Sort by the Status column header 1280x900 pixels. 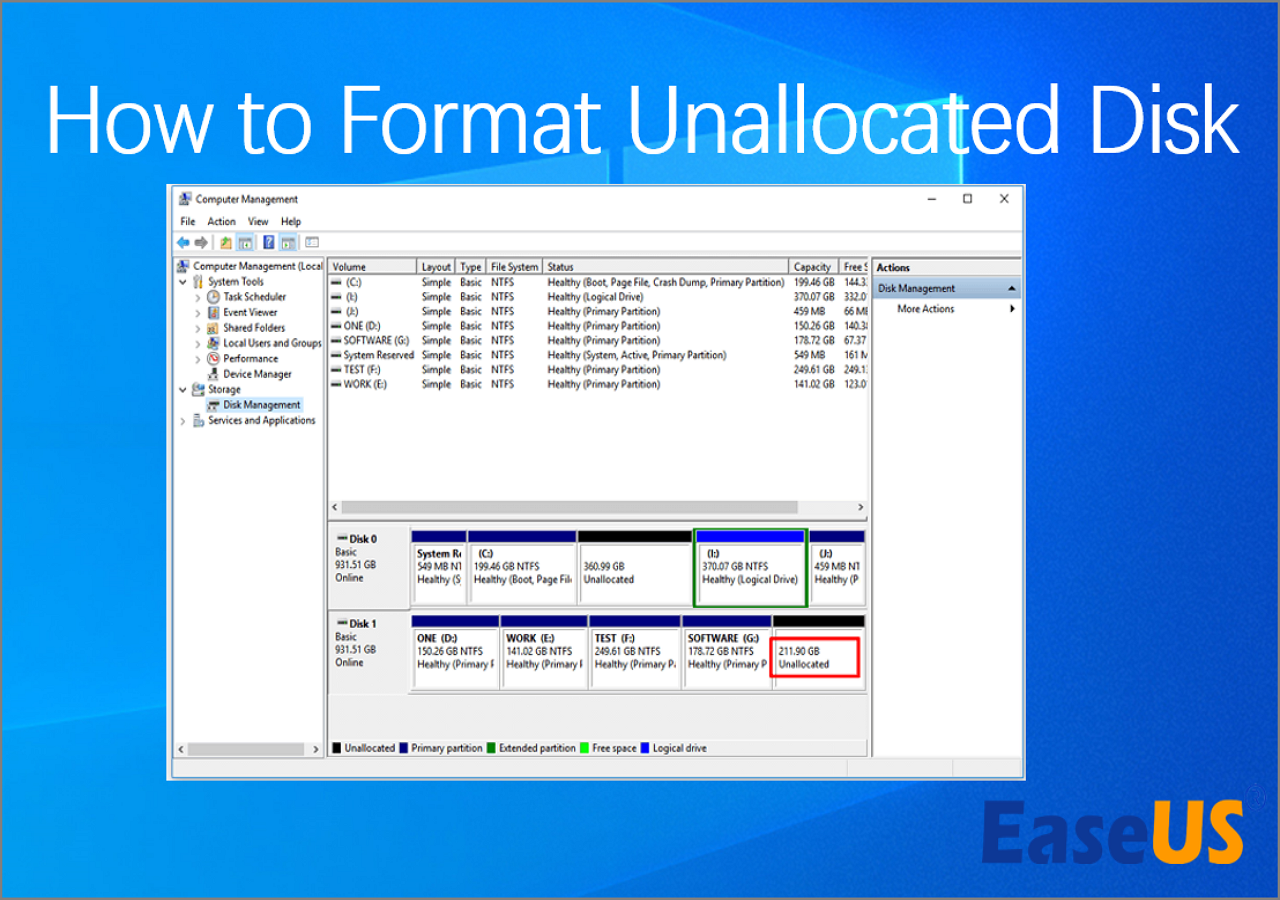666,267
